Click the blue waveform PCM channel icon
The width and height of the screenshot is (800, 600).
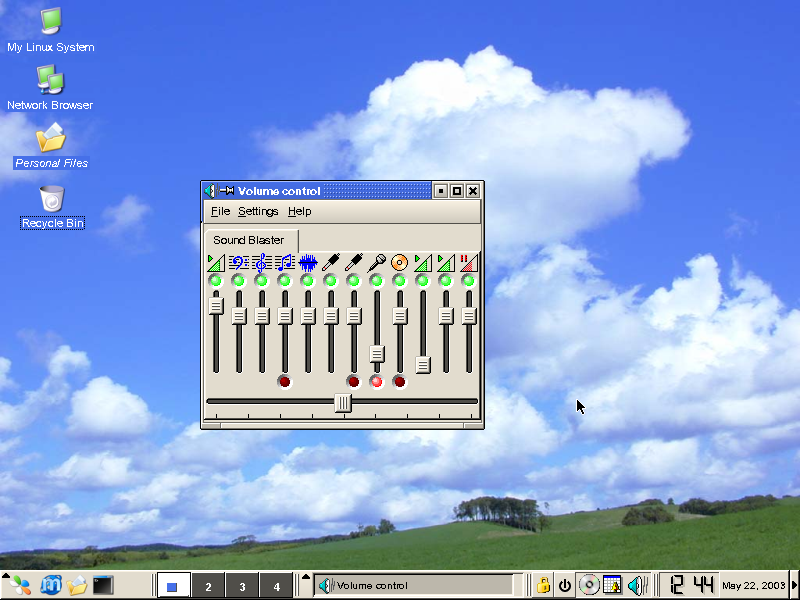coord(308,263)
